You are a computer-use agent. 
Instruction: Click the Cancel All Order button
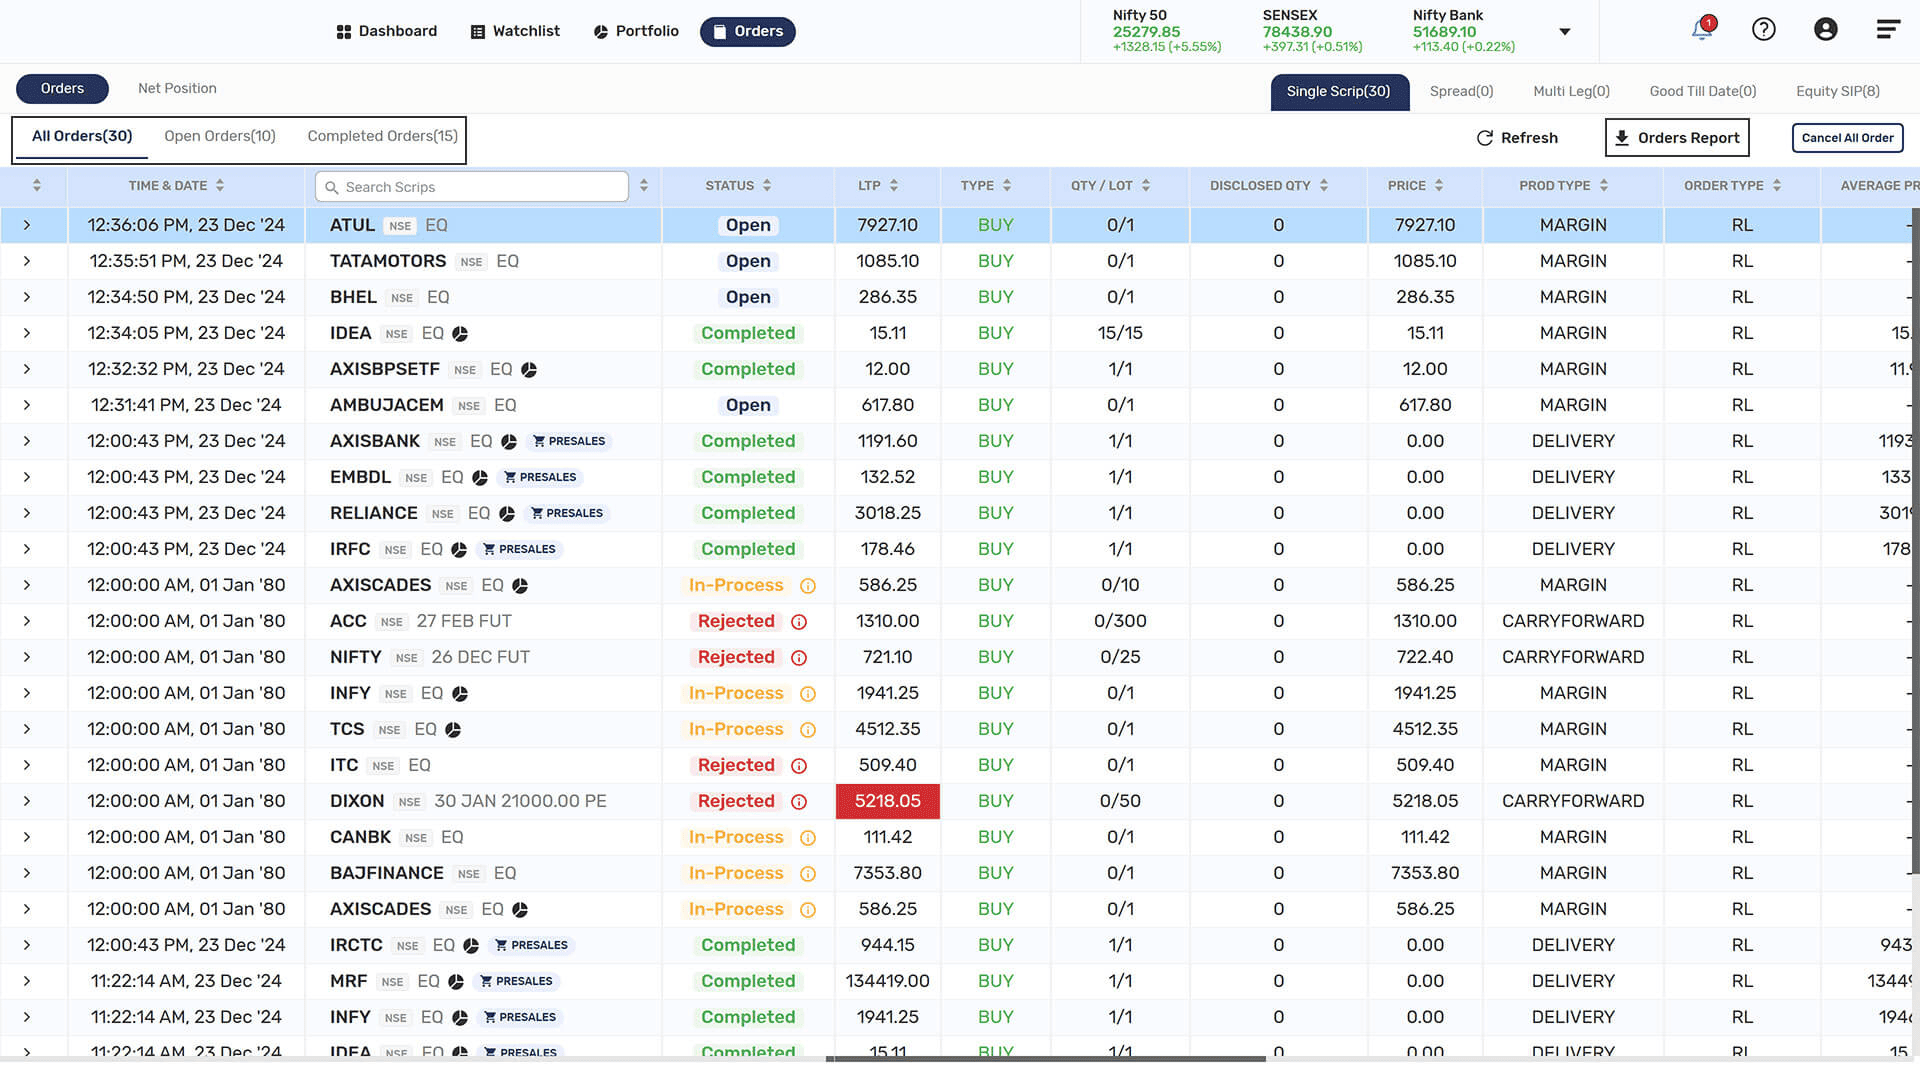1847,138
